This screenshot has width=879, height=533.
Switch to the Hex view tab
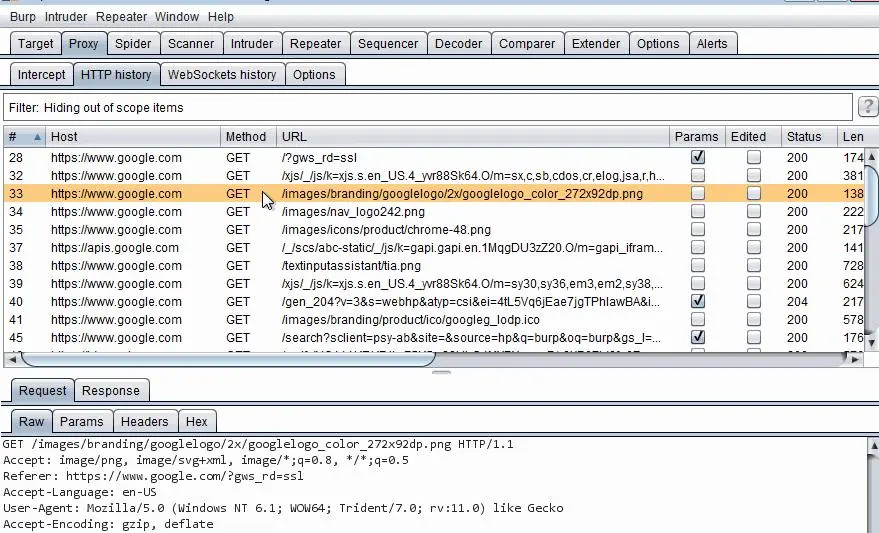(197, 421)
